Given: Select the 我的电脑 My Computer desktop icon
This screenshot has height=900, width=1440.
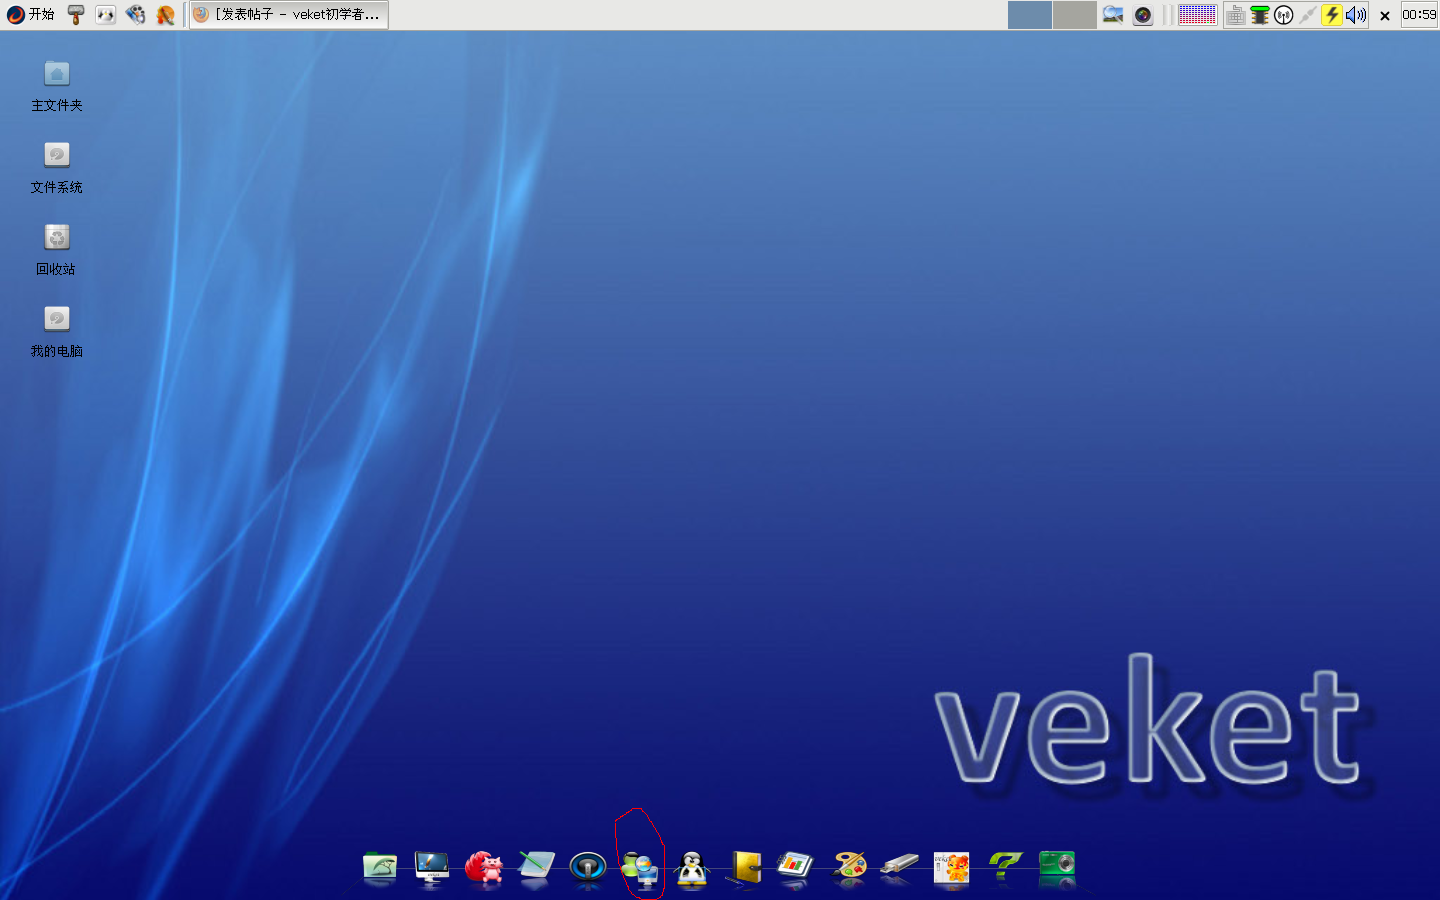Looking at the screenshot, I should [57, 332].
